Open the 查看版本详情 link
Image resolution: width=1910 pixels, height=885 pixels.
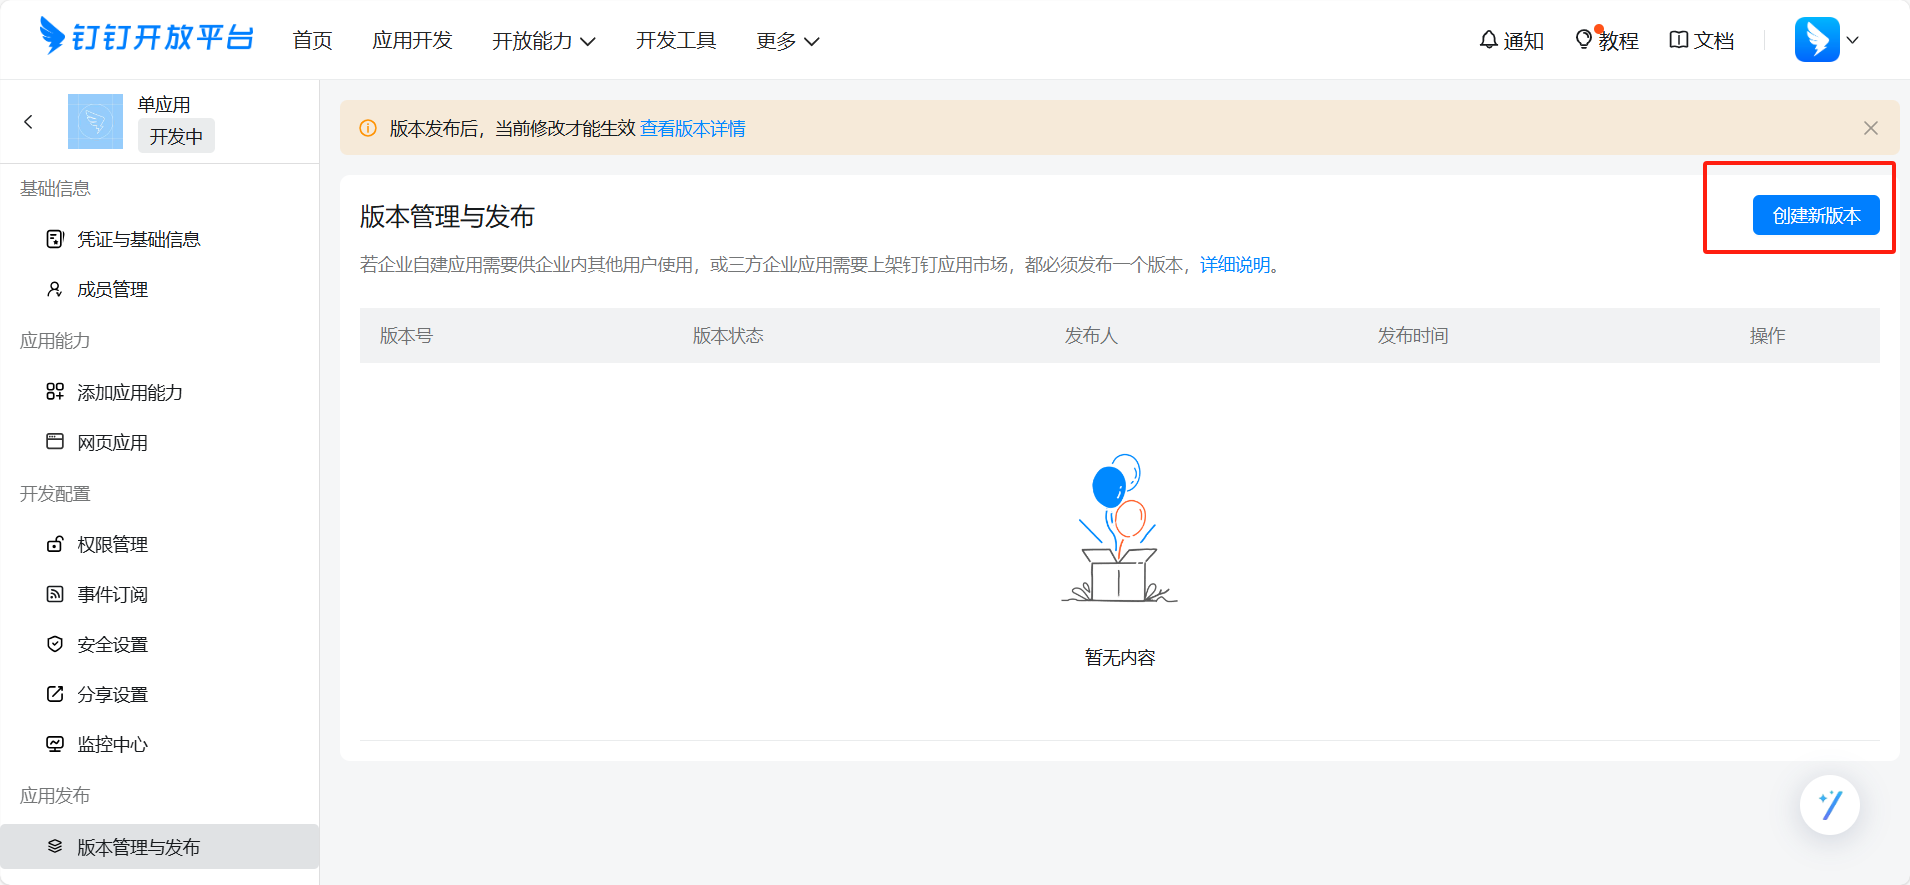[692, 128]
